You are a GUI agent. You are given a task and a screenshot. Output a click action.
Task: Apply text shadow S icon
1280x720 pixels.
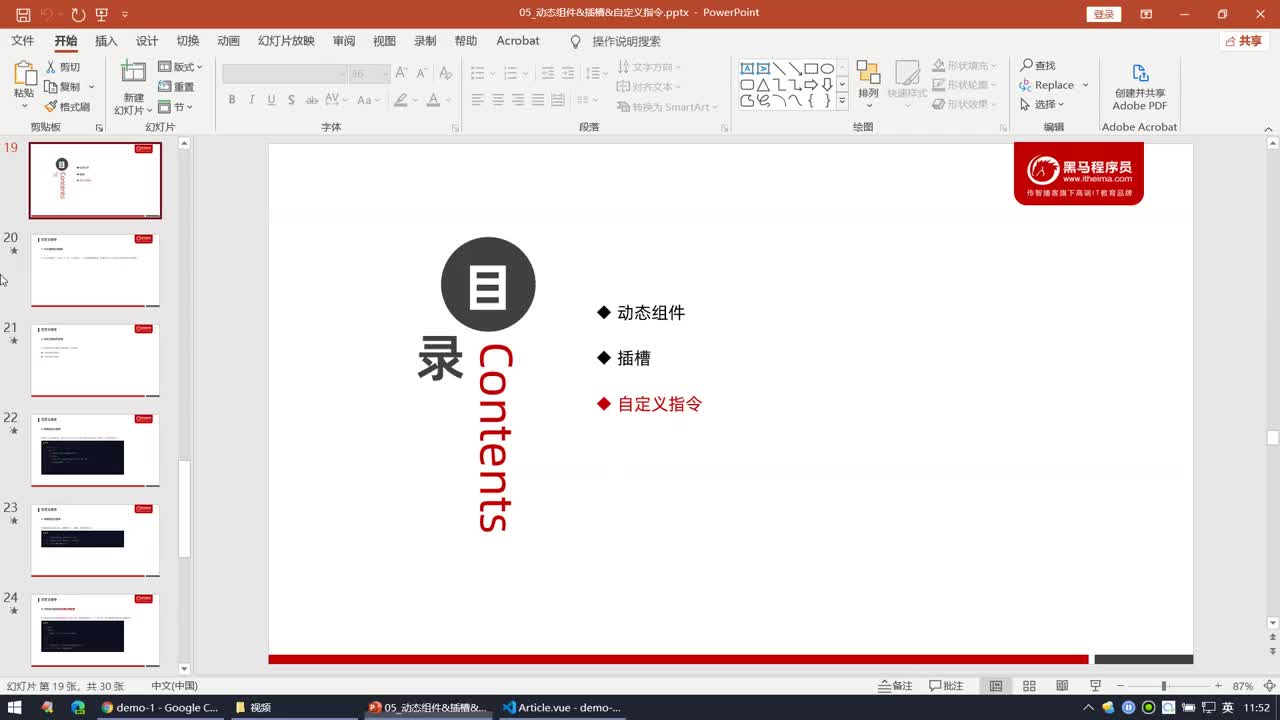(x=291, y=100)
